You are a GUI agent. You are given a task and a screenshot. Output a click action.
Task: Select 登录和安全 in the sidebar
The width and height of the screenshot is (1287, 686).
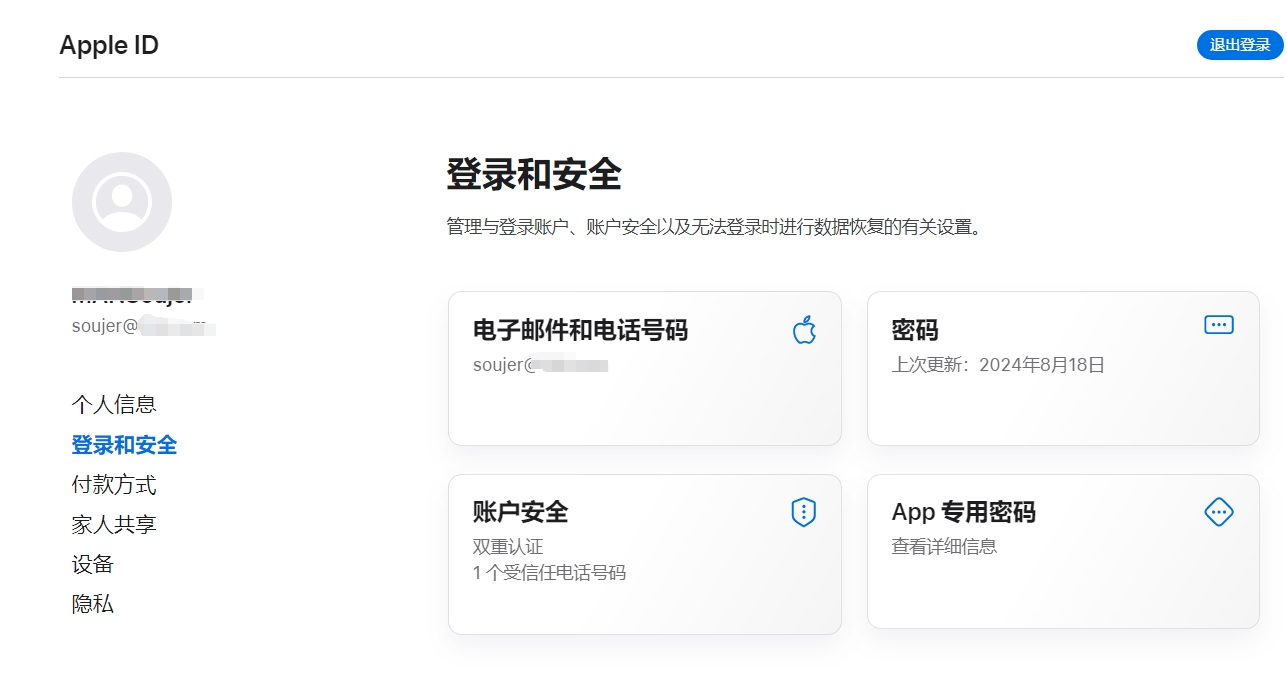pyautogui.click(x=124, y=444)
